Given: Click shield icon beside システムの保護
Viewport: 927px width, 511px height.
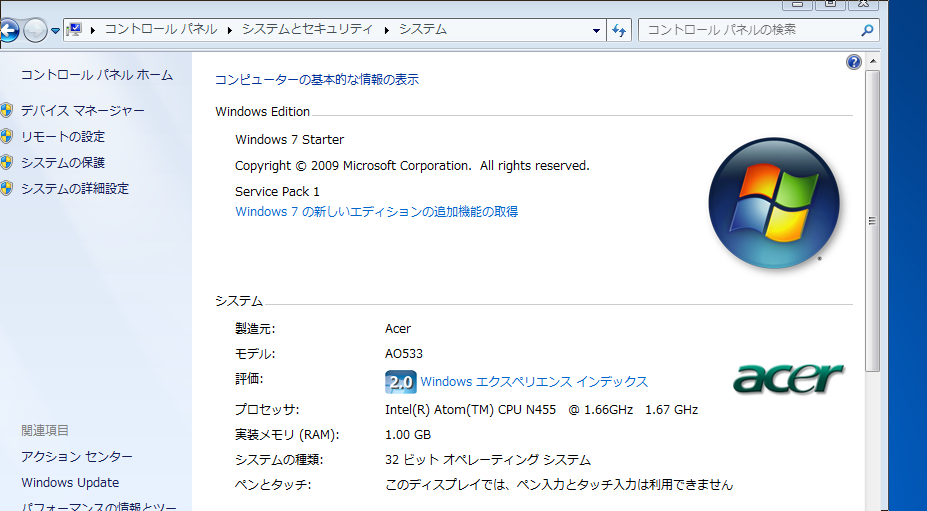Looking at the screenshot, I should (x=7, y=163).
